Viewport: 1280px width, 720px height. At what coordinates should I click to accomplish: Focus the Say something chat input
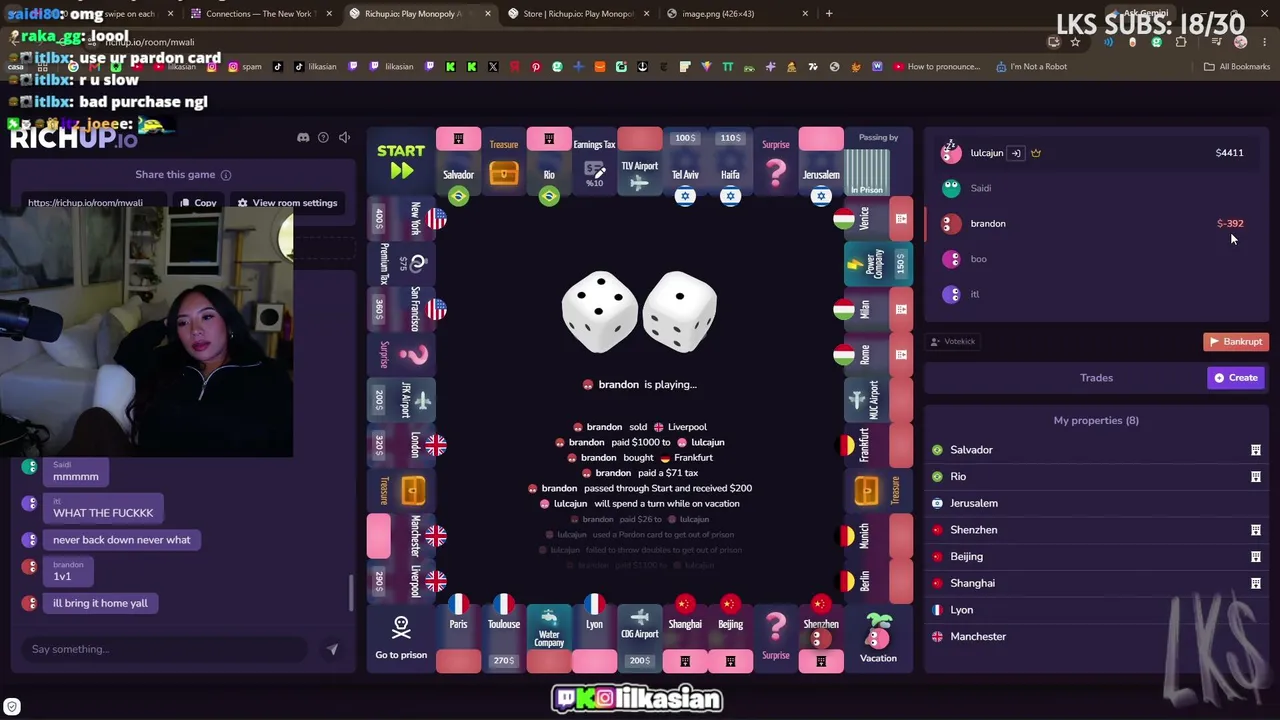coord(165,649)
